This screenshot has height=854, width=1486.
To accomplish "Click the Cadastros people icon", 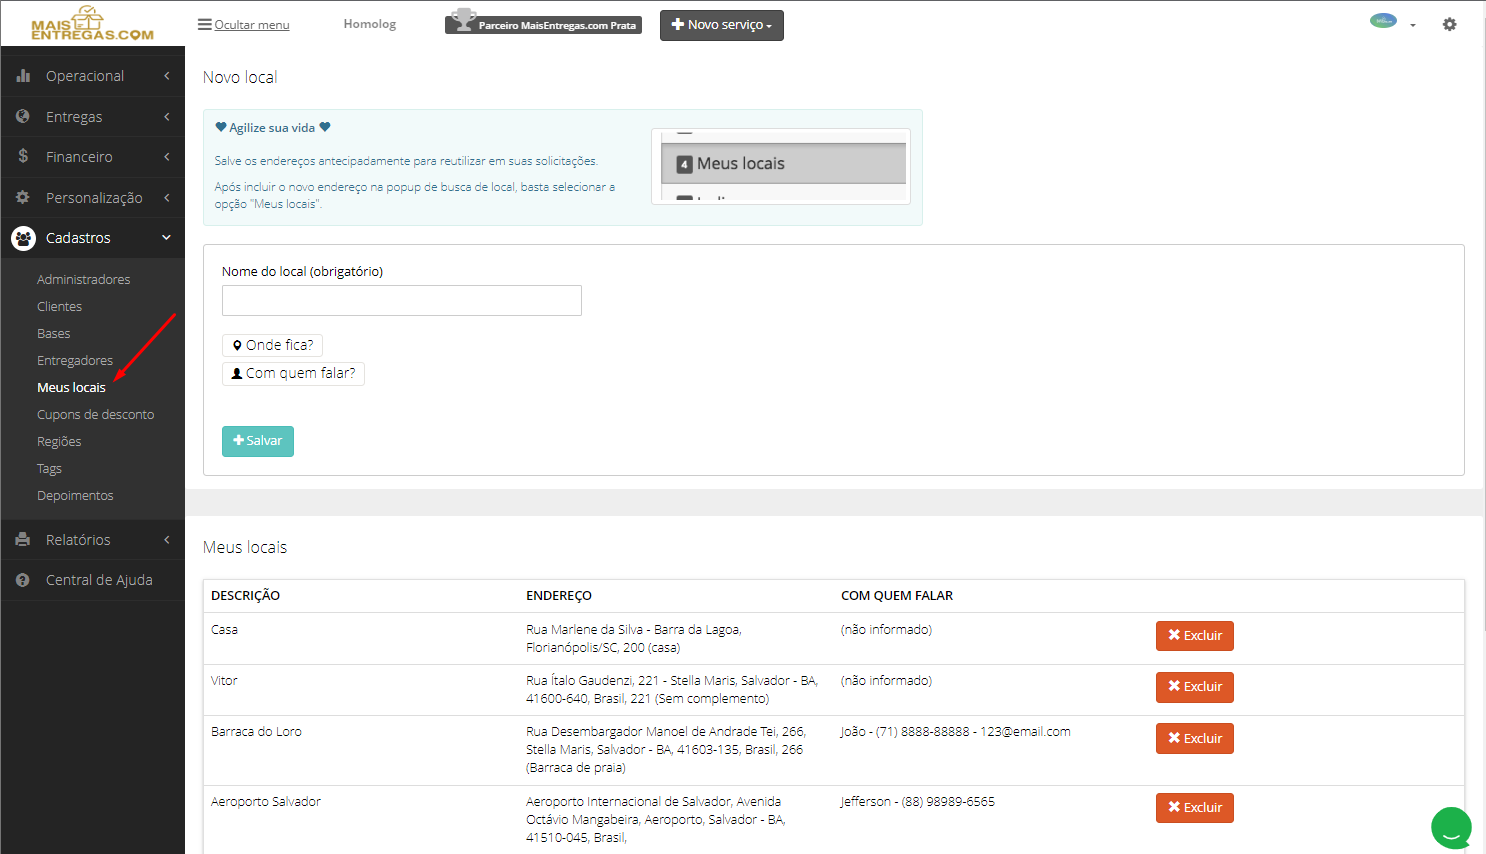I will (23, 238).
